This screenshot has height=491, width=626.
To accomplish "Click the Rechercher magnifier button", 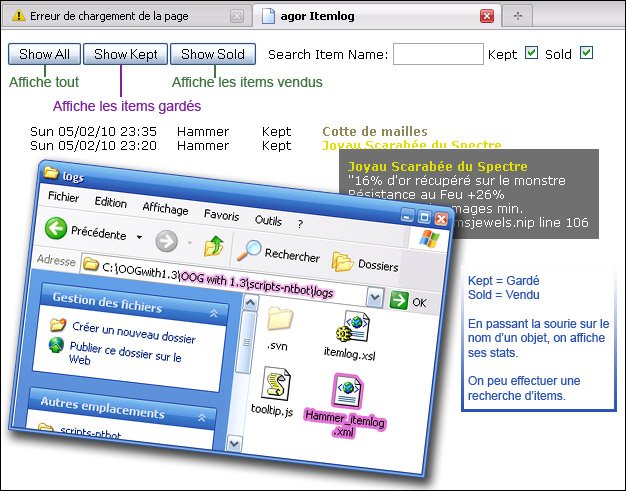I will click(x=278, y=253).
